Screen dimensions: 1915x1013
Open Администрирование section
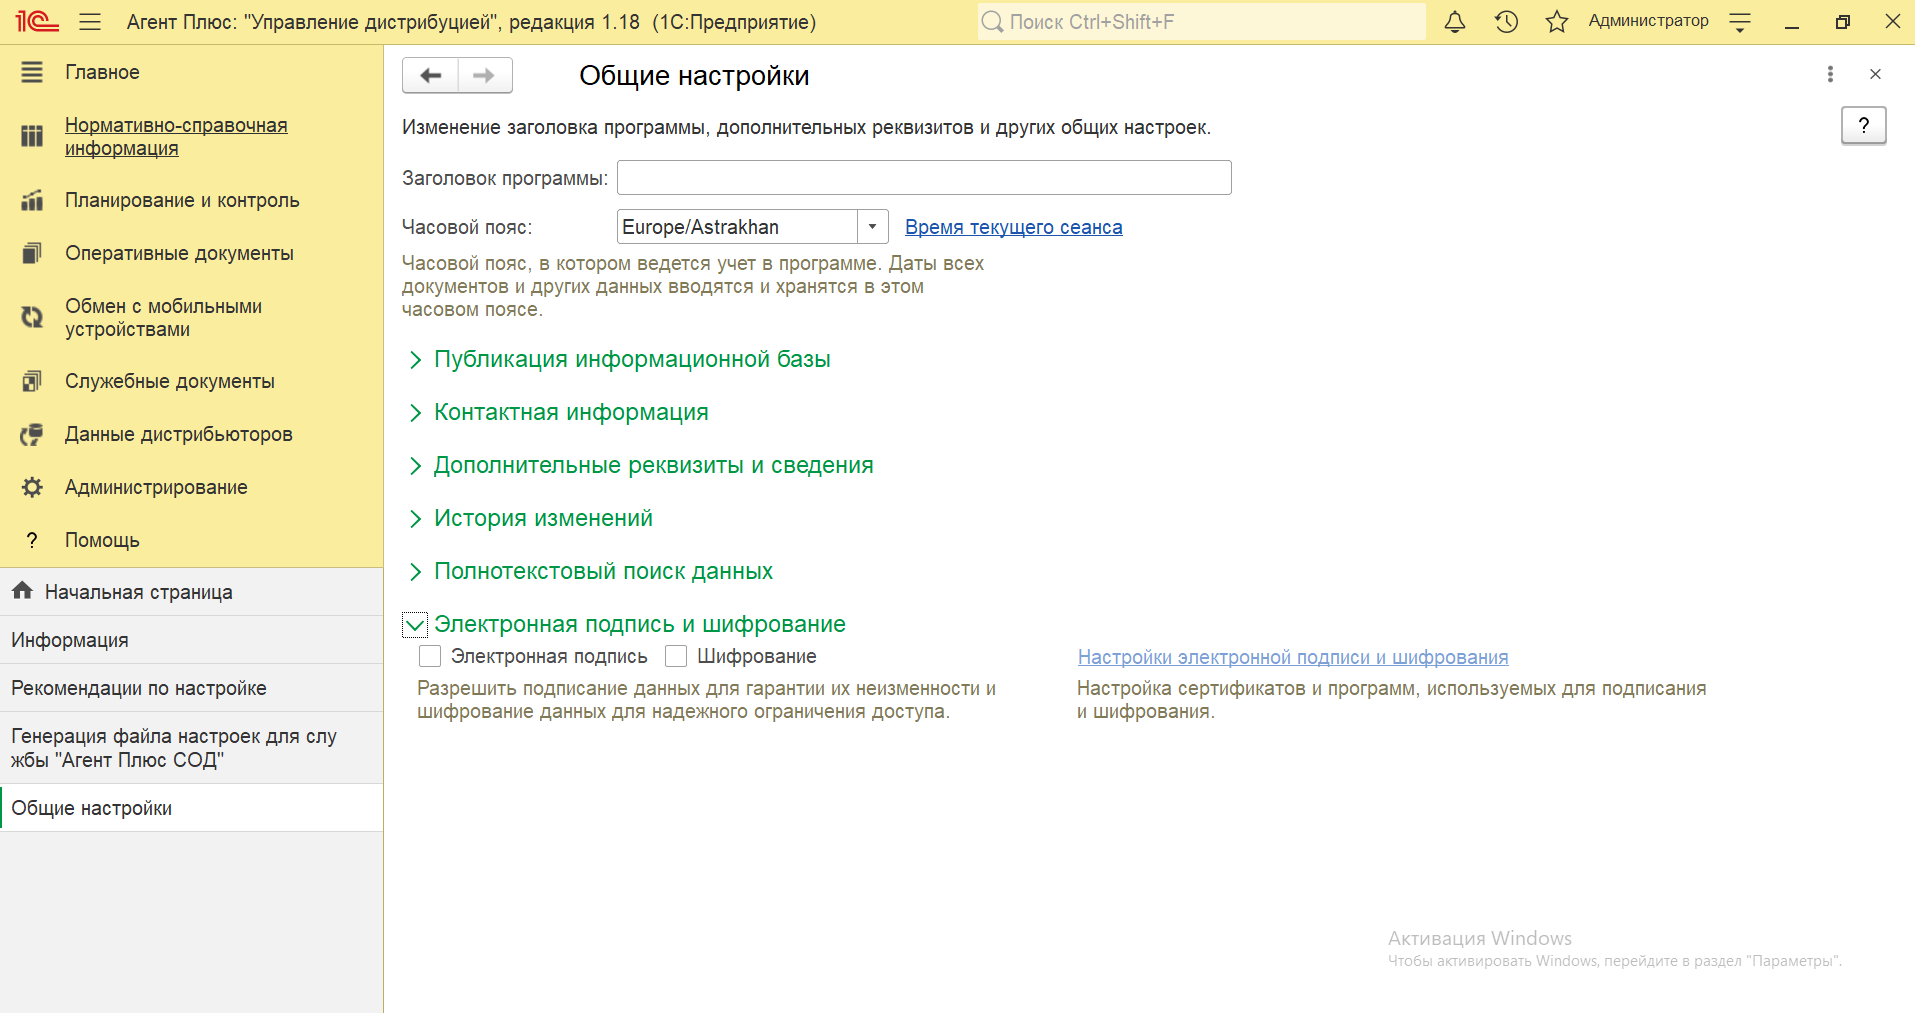click(156, 487)
